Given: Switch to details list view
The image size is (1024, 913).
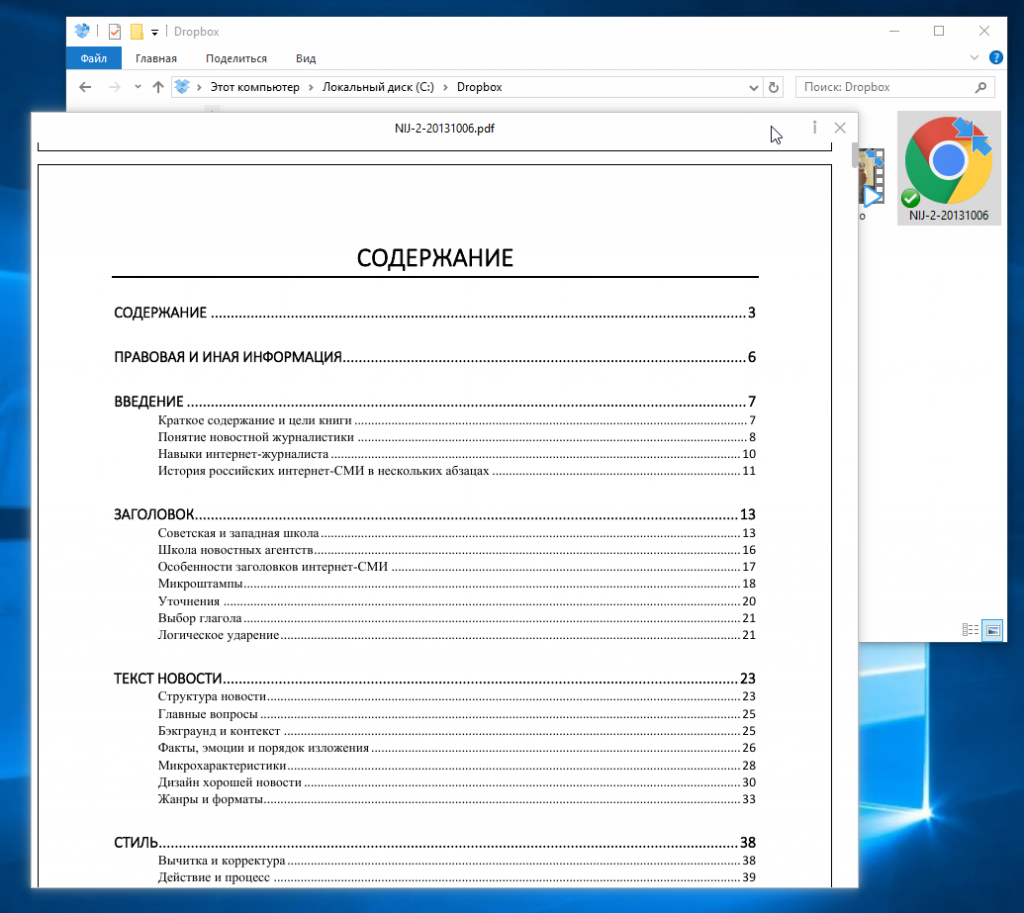Looking at the screenshot, I should pos(969,630).
